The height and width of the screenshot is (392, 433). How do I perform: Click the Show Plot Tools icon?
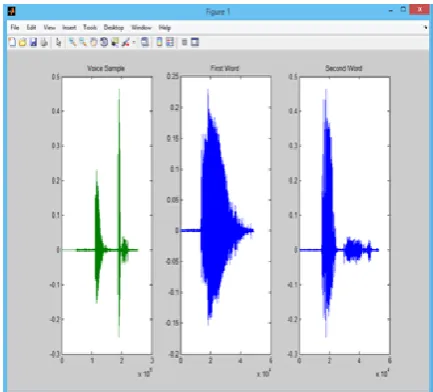click(x=195, y=42)
